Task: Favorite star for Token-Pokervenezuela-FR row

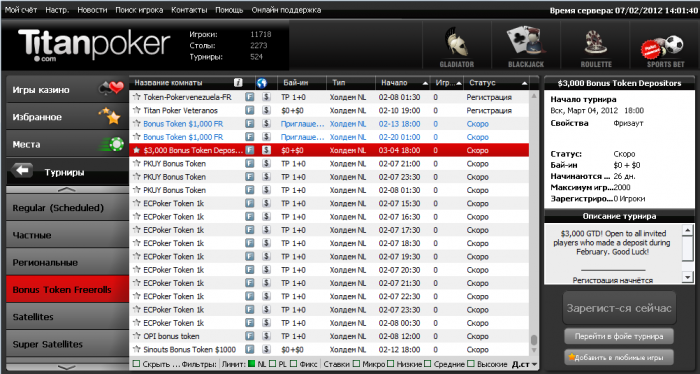Action: tap(137, 97)
